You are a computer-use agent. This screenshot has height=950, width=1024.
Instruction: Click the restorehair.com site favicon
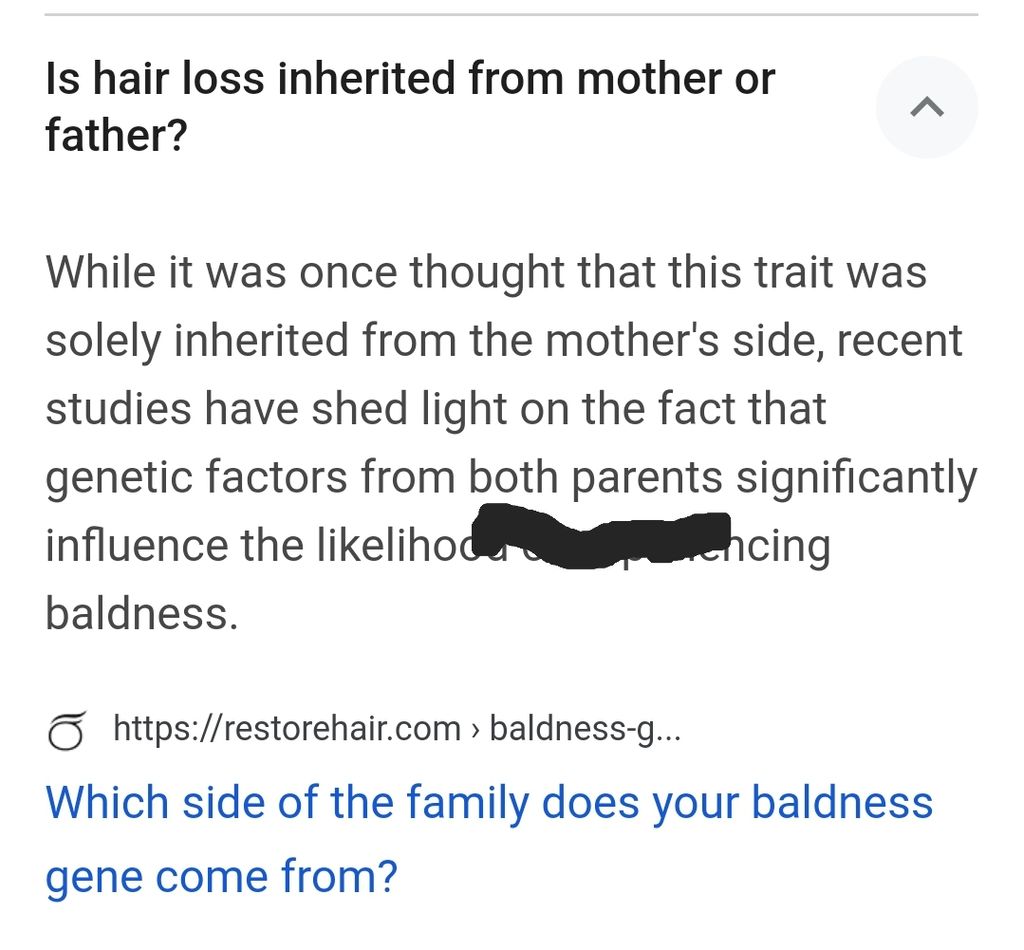[66, 730]
